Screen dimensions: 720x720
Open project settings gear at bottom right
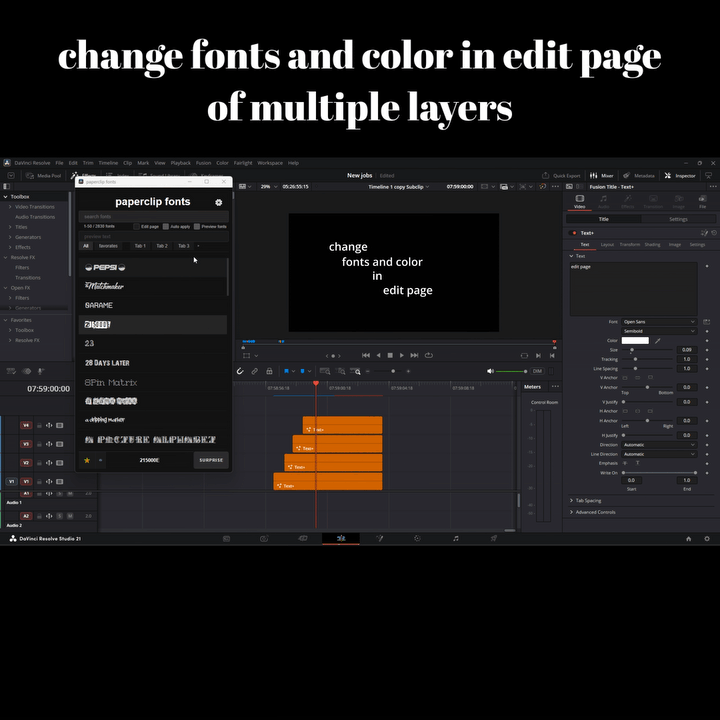click(707, 539)
